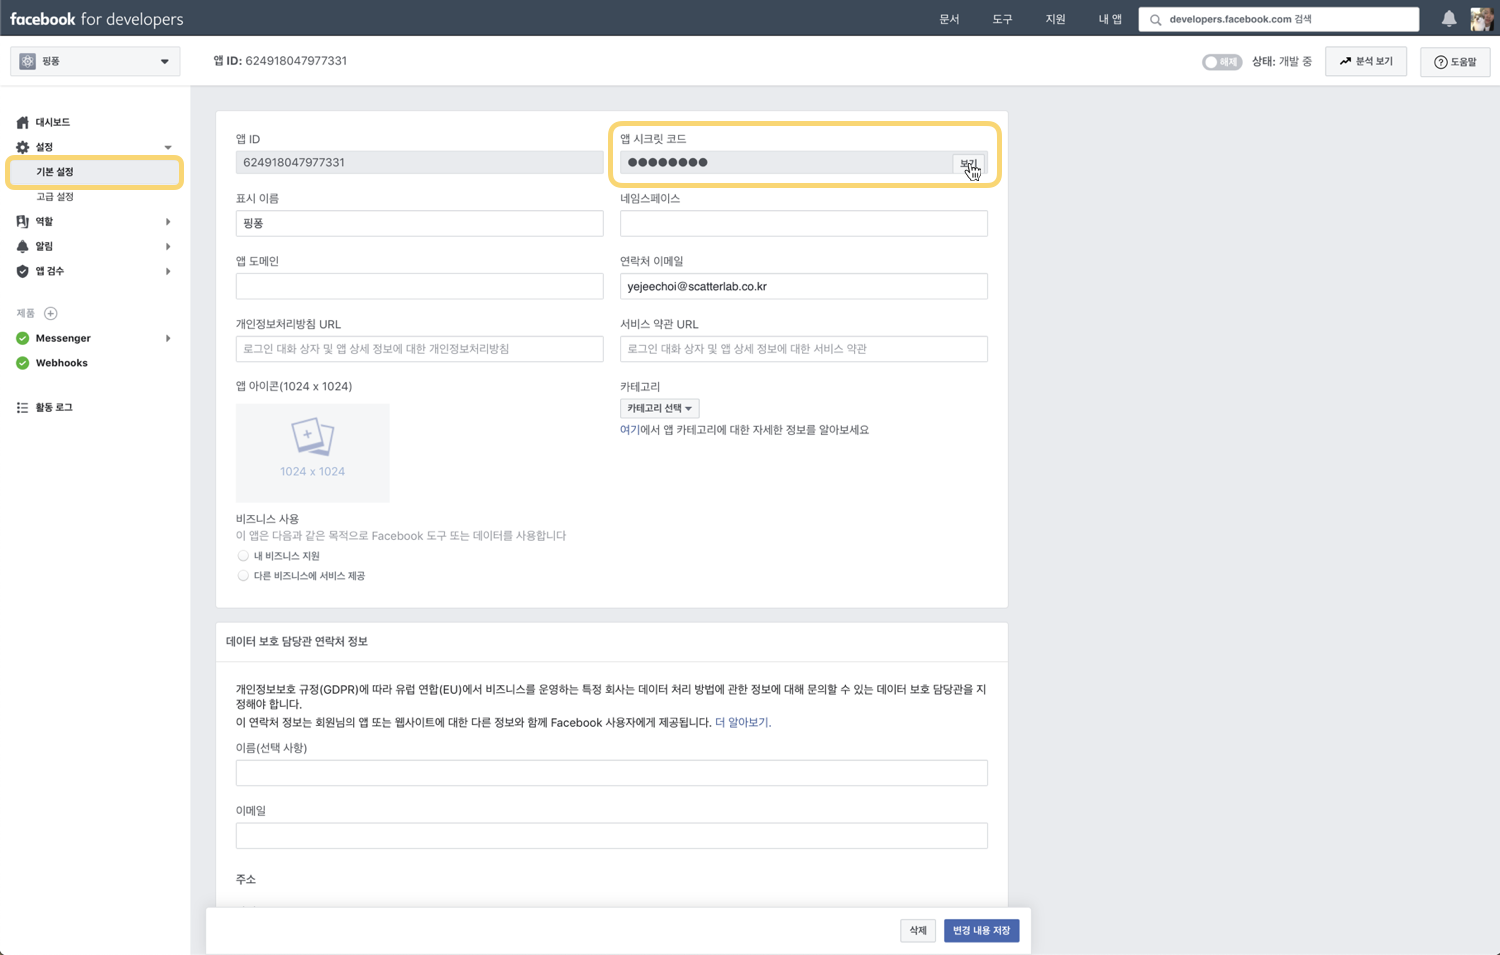Upload an app icon image placeholder
Image resolution: width=1500 pixels, height=955 pixels.
click(312, 452)
